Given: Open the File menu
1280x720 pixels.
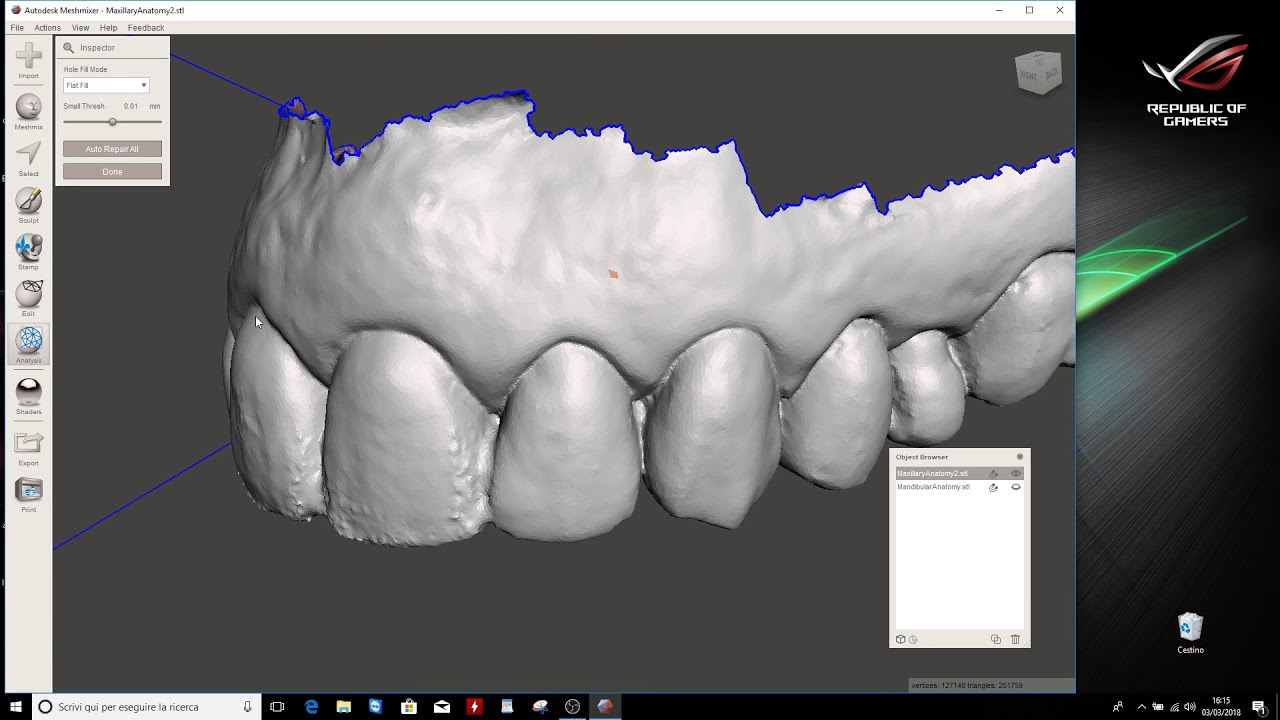Looking at the screenshot, I should pos(17,28).
